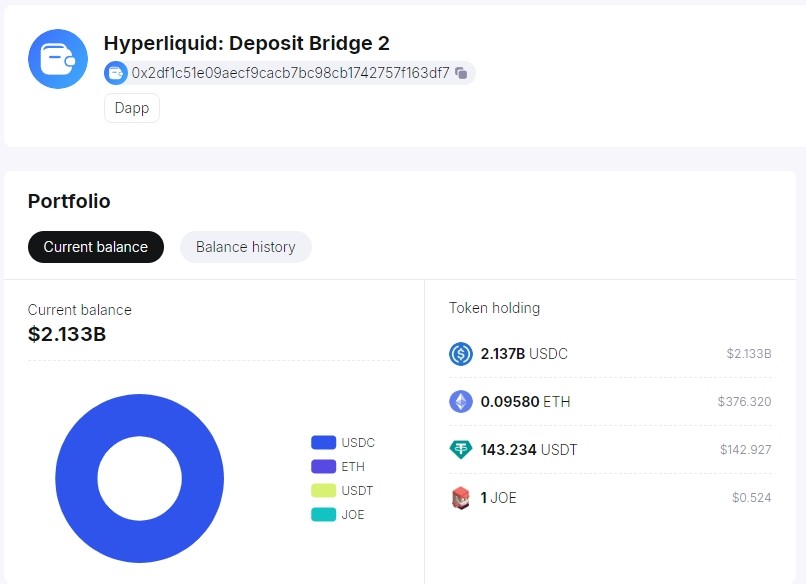Click the USDT token icon
Screen dimensions: 806x584
(x=461, y=450)
